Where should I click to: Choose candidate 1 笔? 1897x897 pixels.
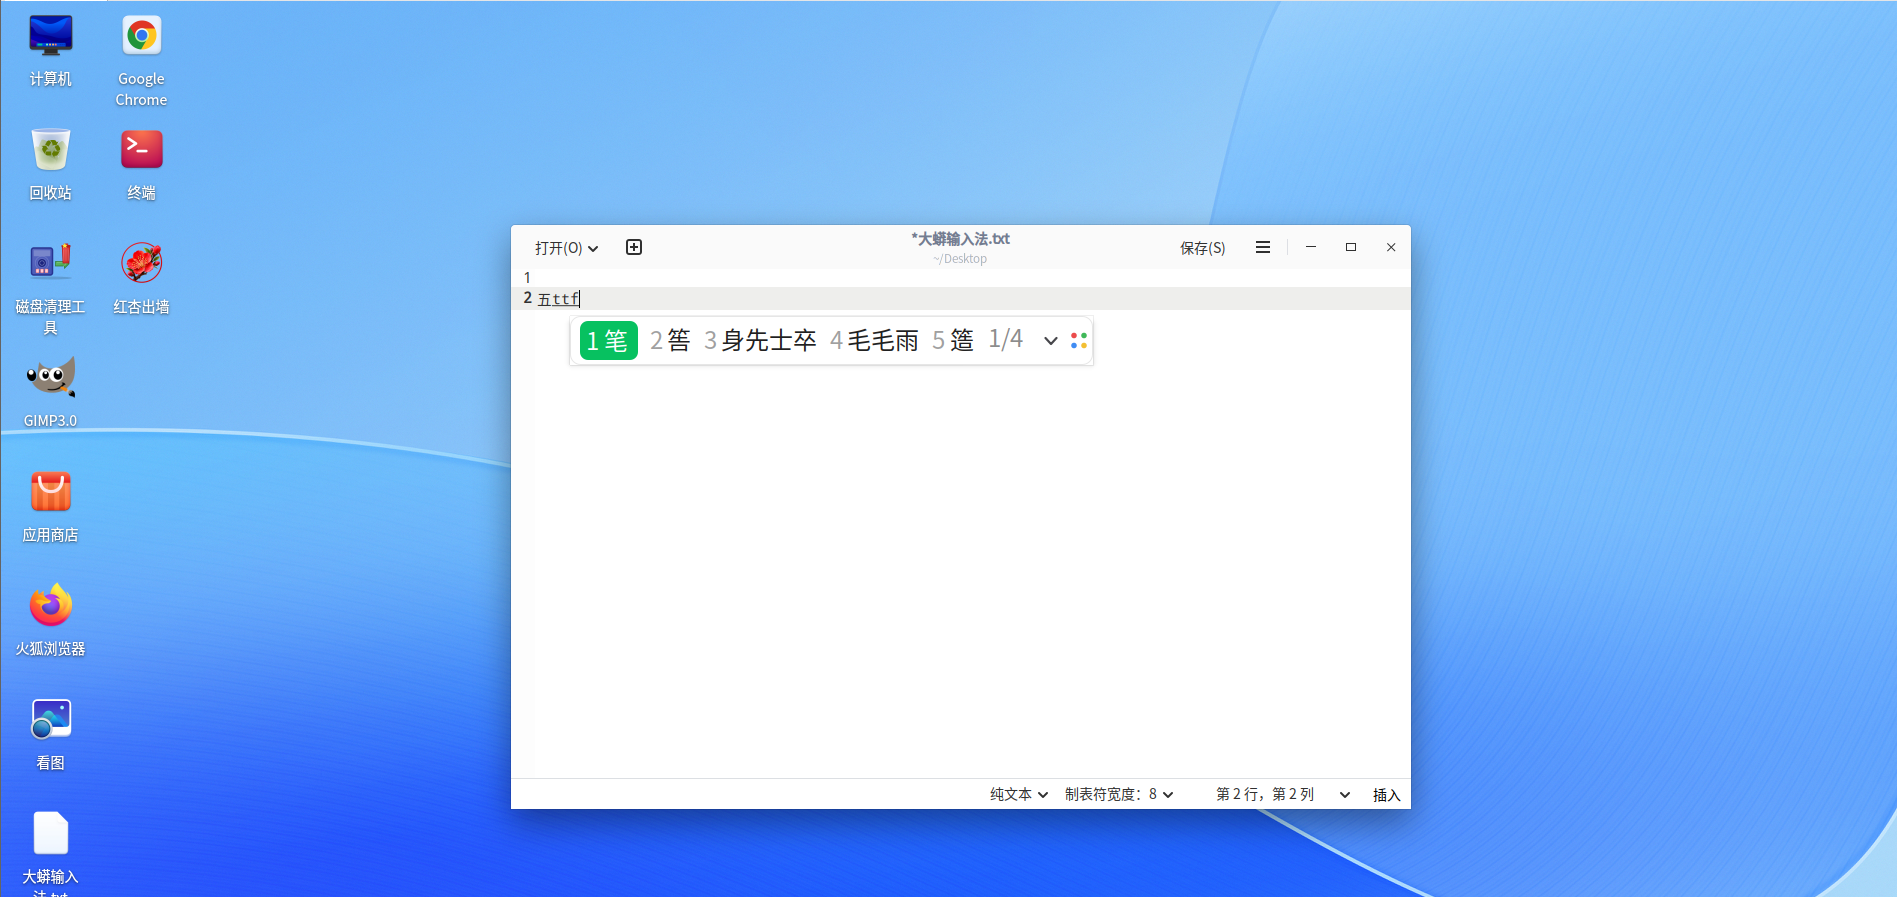coord(608,341)
